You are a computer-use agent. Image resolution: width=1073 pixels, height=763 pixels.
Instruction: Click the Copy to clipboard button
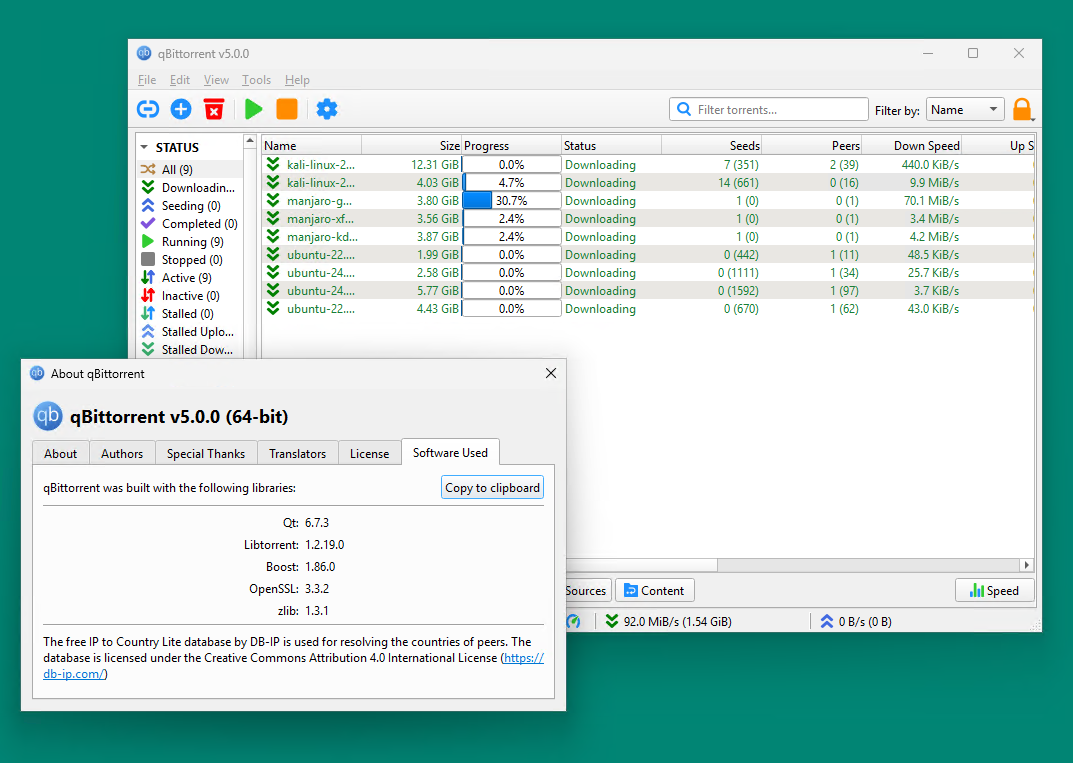[492, 487]
